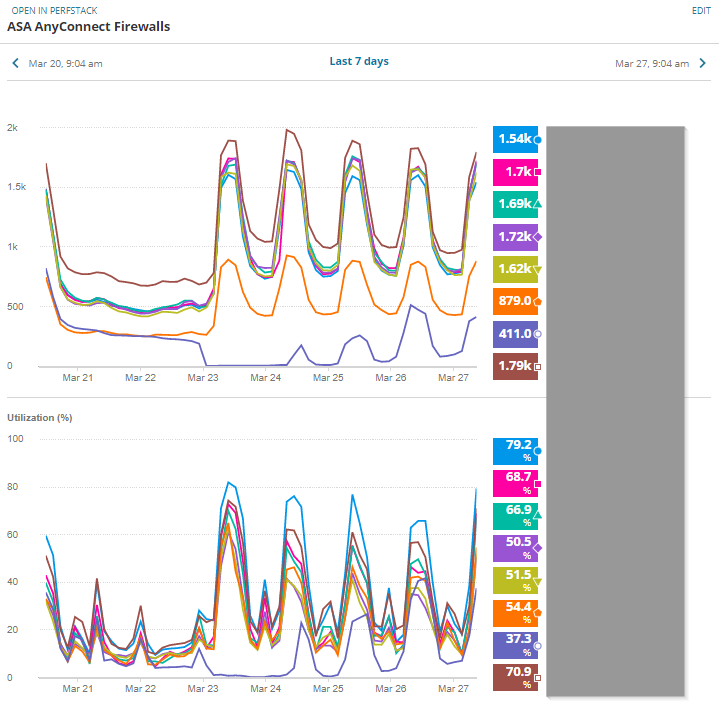Click Mar 25 on the utilization chart axis

click(x=328, y=689)
